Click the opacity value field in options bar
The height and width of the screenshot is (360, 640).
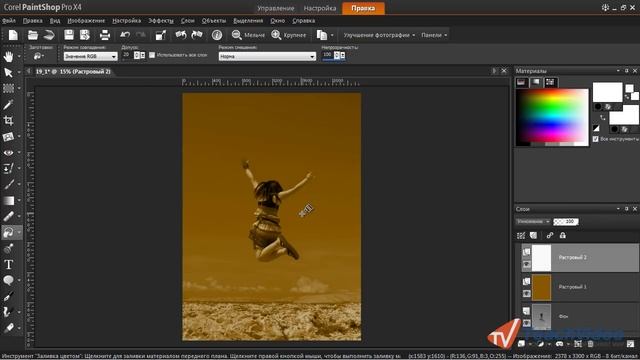[x=327, y=55]
